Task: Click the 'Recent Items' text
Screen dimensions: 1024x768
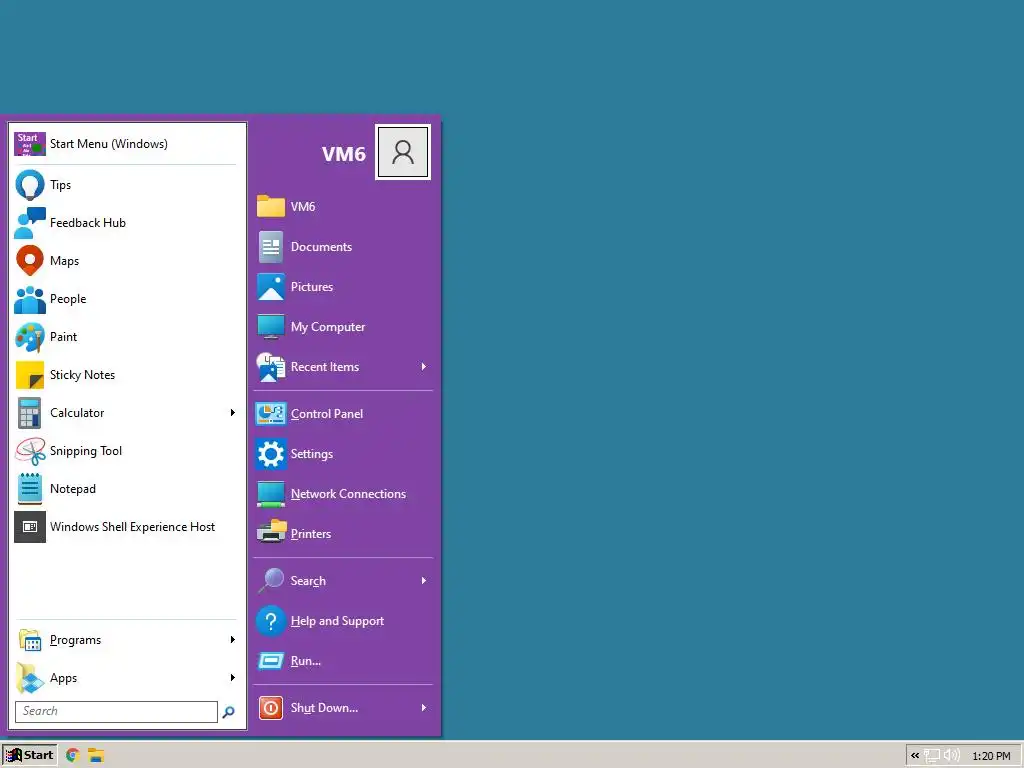Action: (x=325, y=367)
